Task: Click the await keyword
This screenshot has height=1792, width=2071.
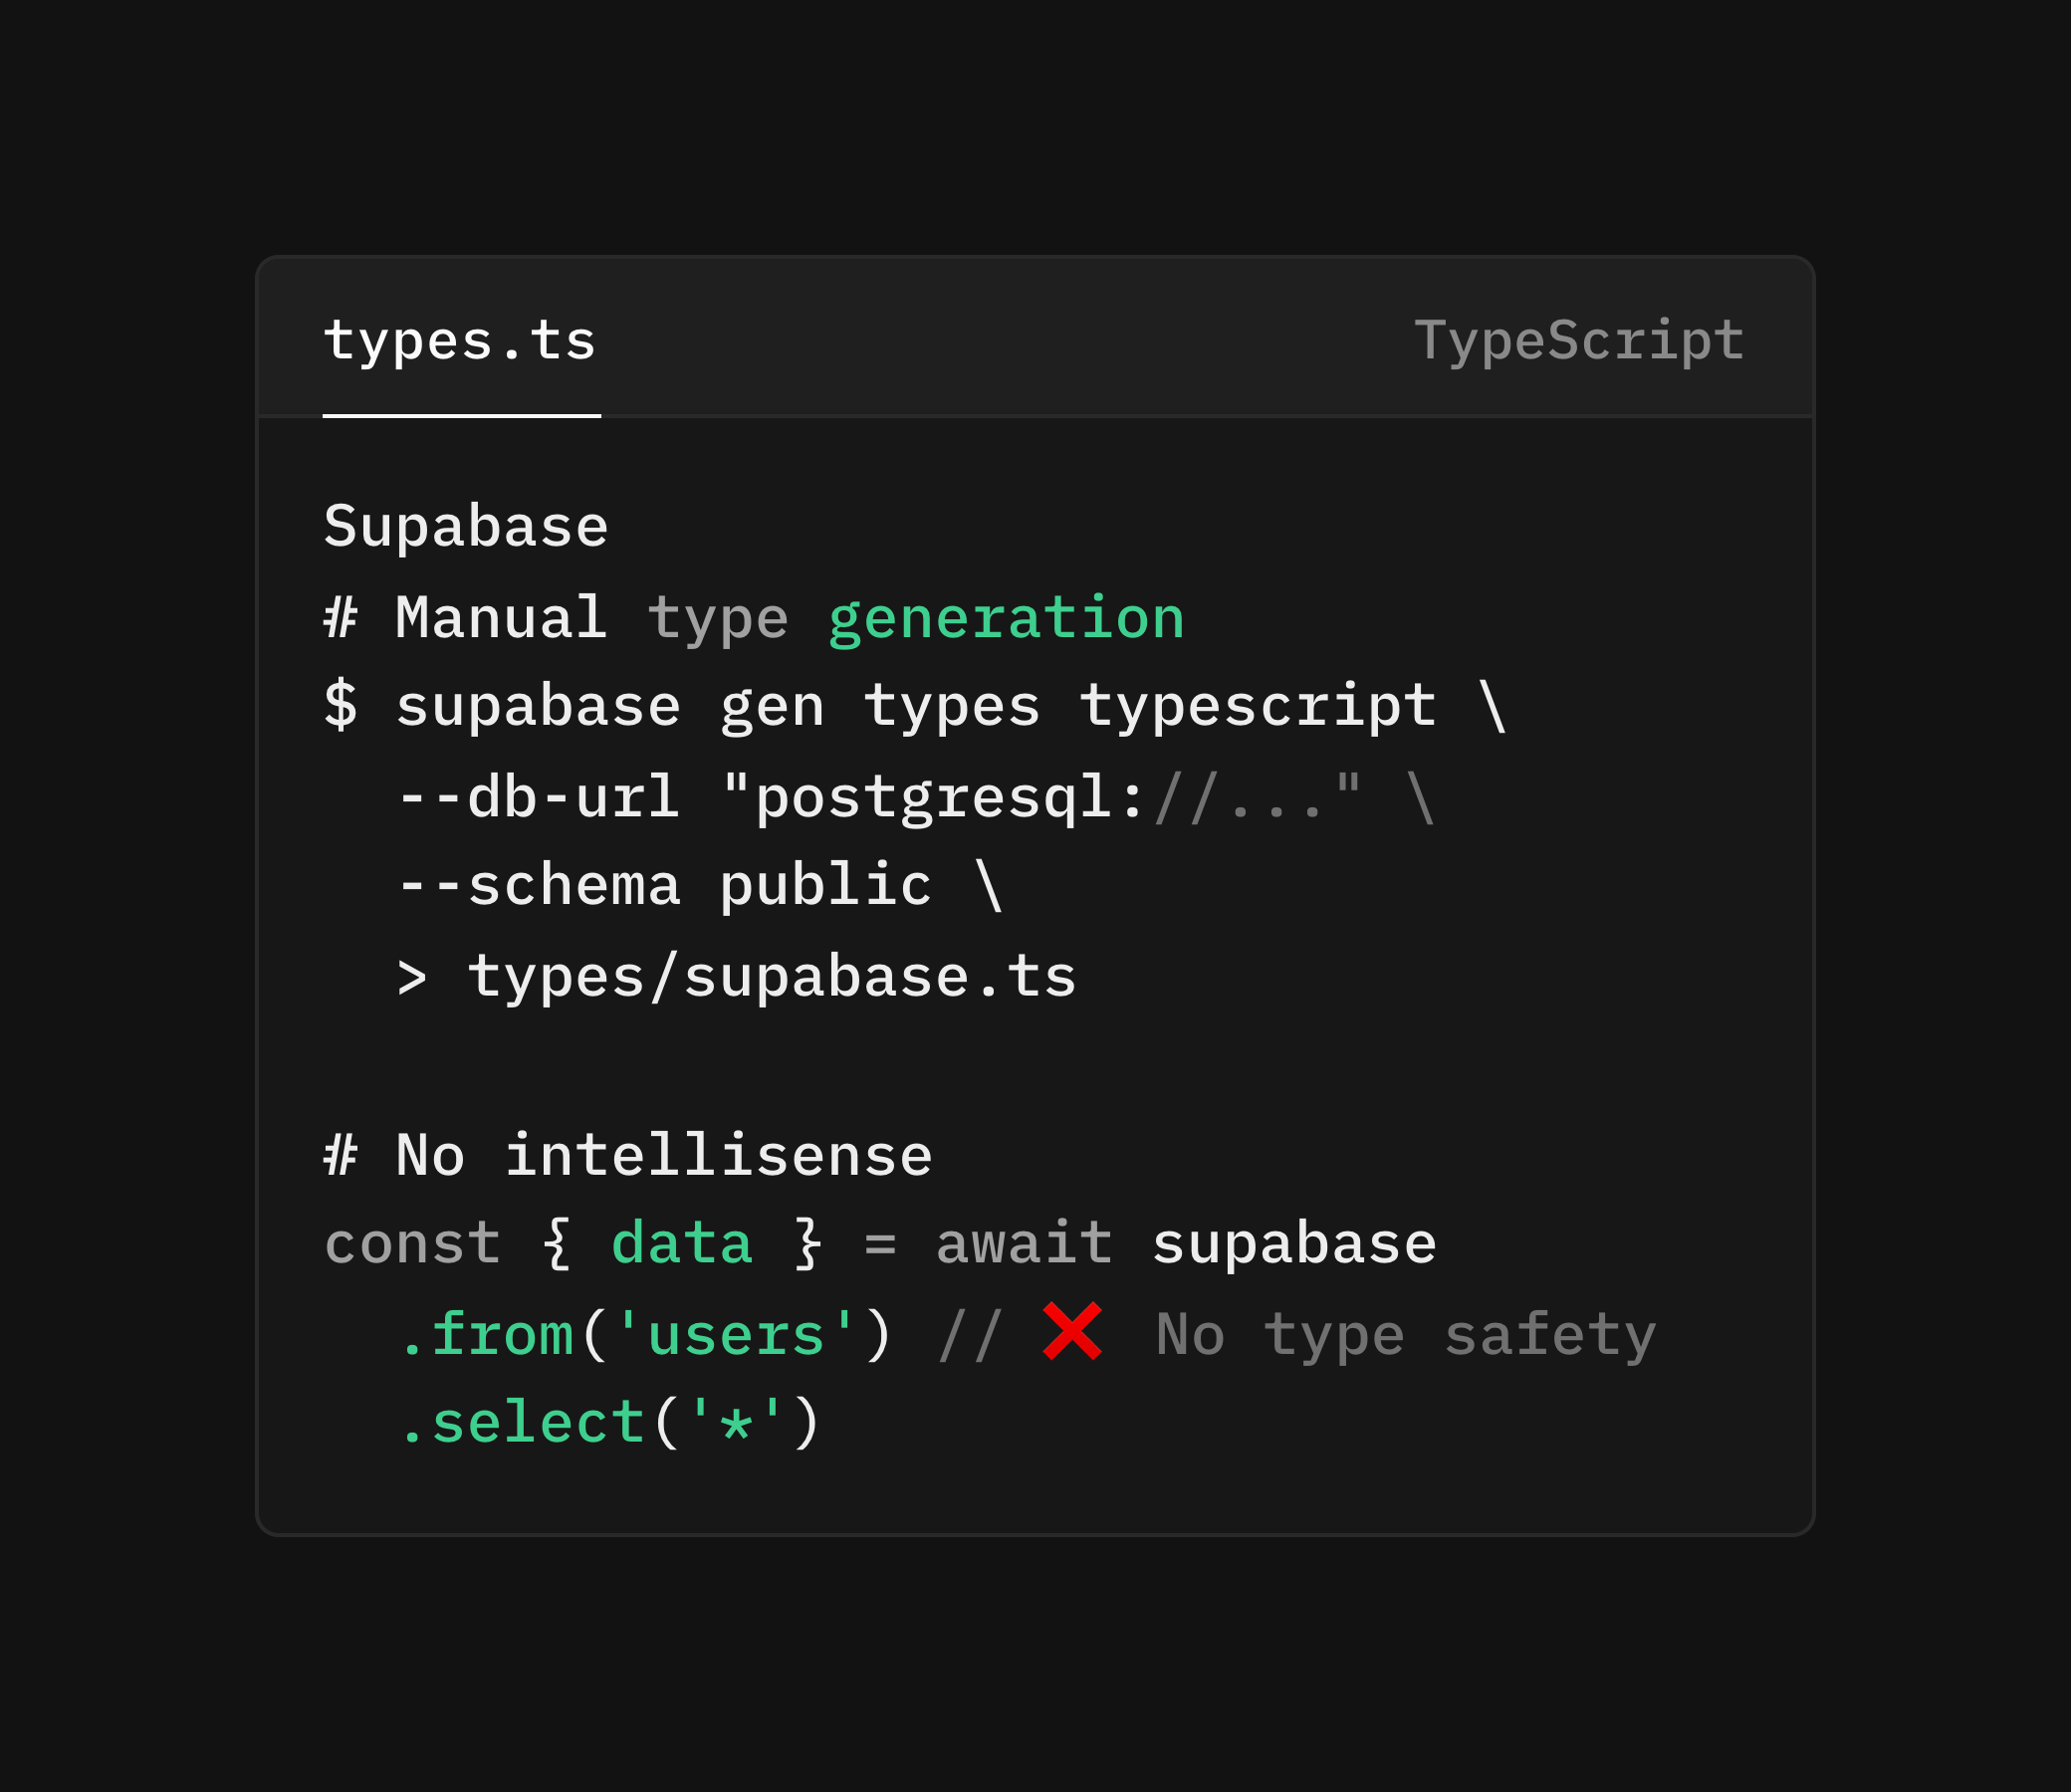Action: point(1024,1244)
